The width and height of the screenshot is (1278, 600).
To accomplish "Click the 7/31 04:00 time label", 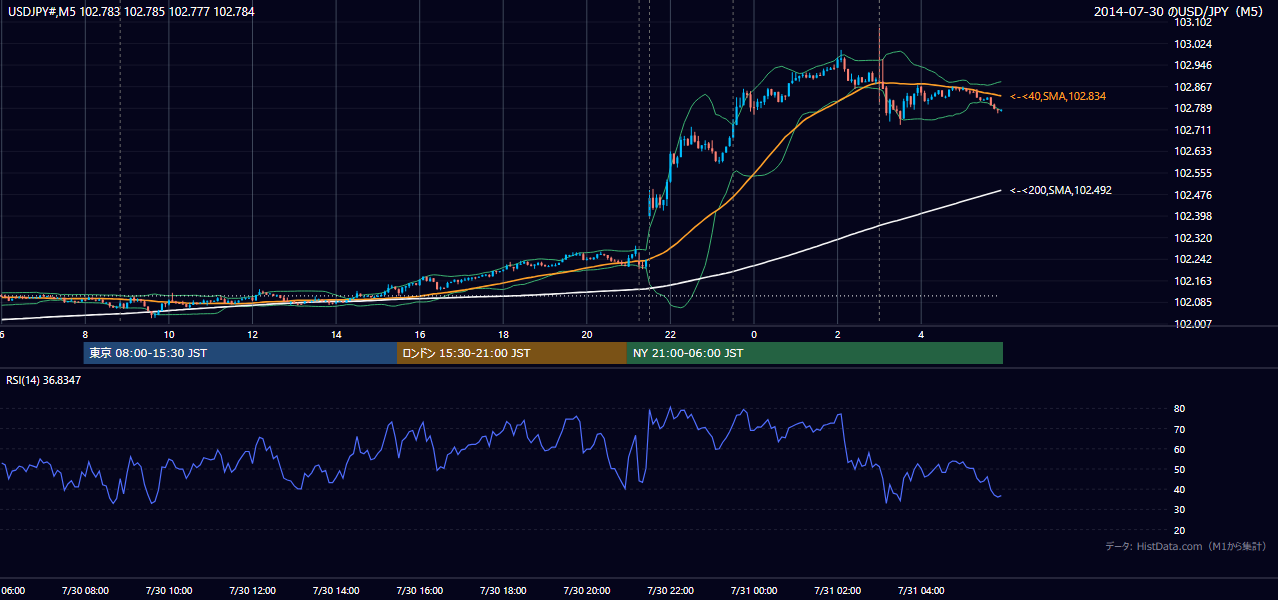I will coord(921,591).
